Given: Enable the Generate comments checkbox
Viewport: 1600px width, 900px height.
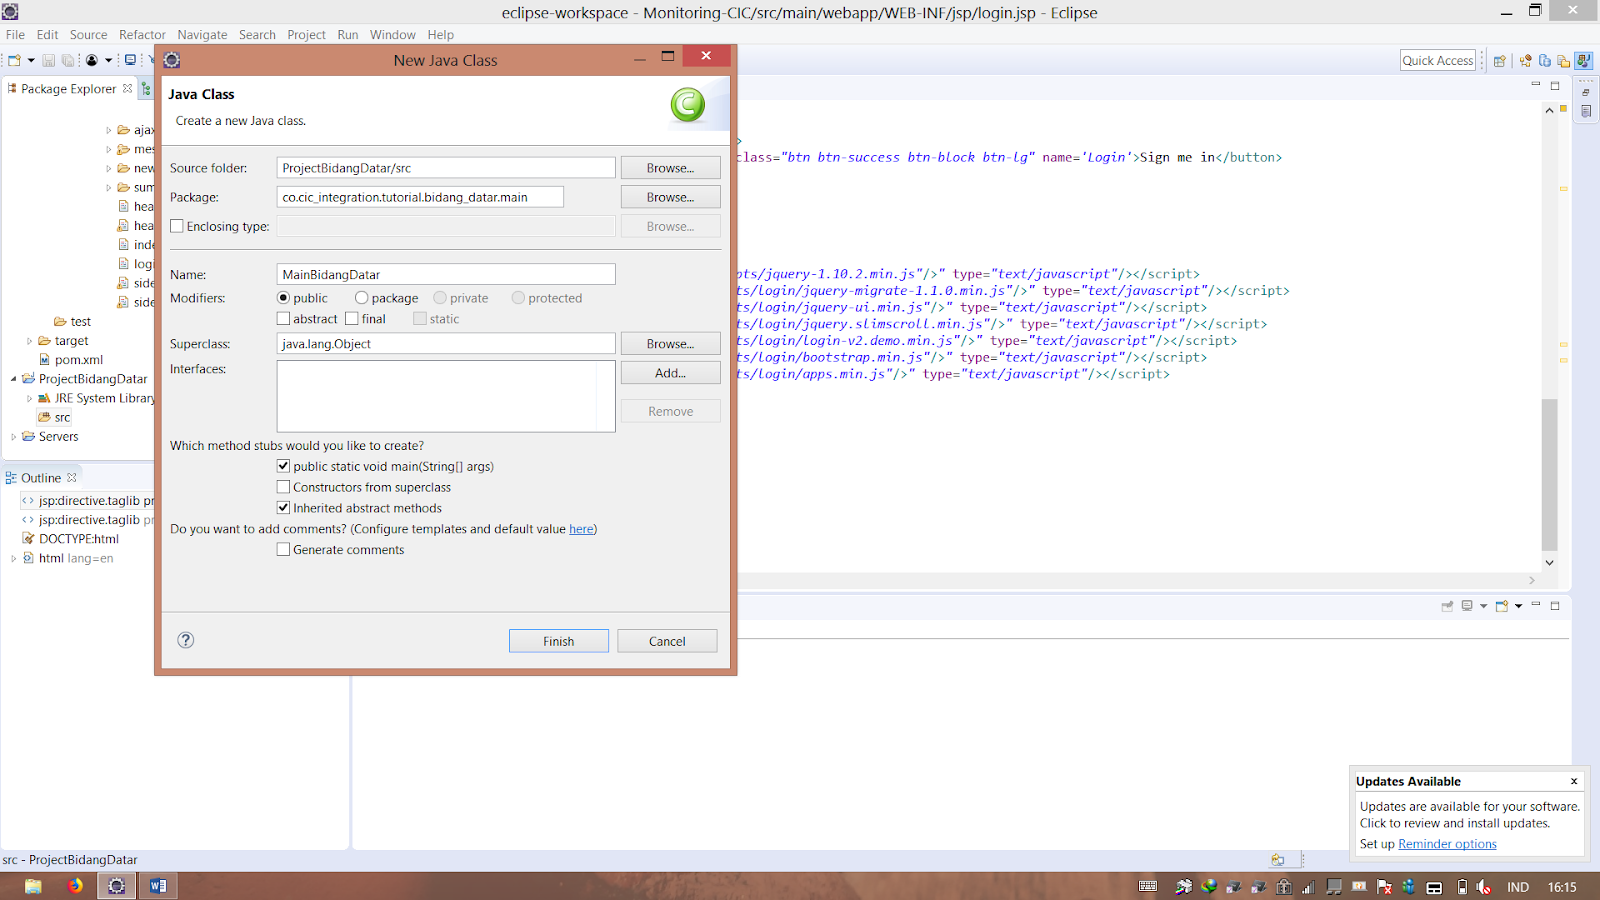Looking at the screenshot, I should tap(284, 549).
